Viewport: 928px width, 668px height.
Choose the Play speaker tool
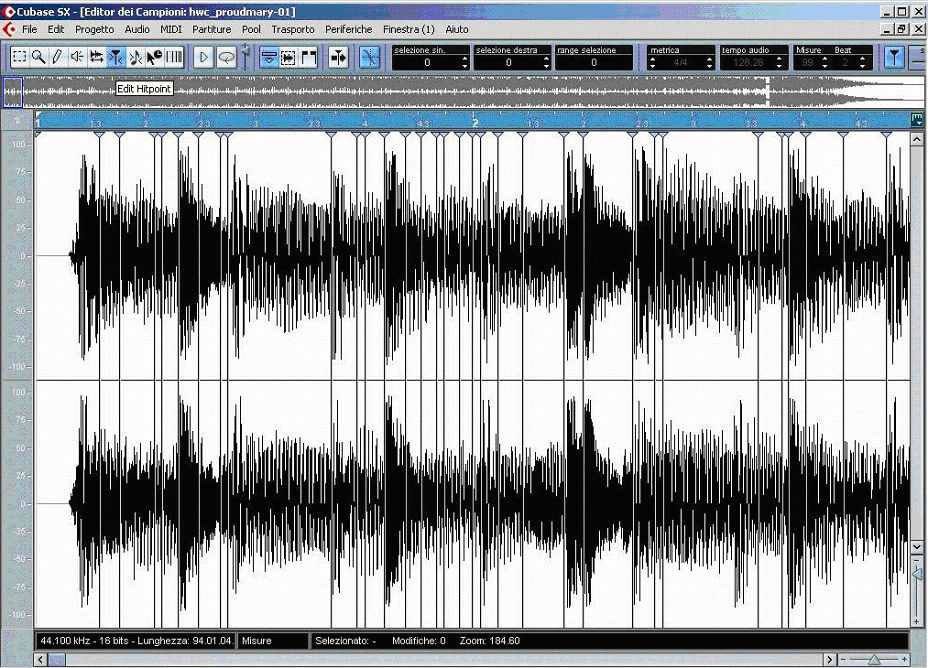pos(76,57)
